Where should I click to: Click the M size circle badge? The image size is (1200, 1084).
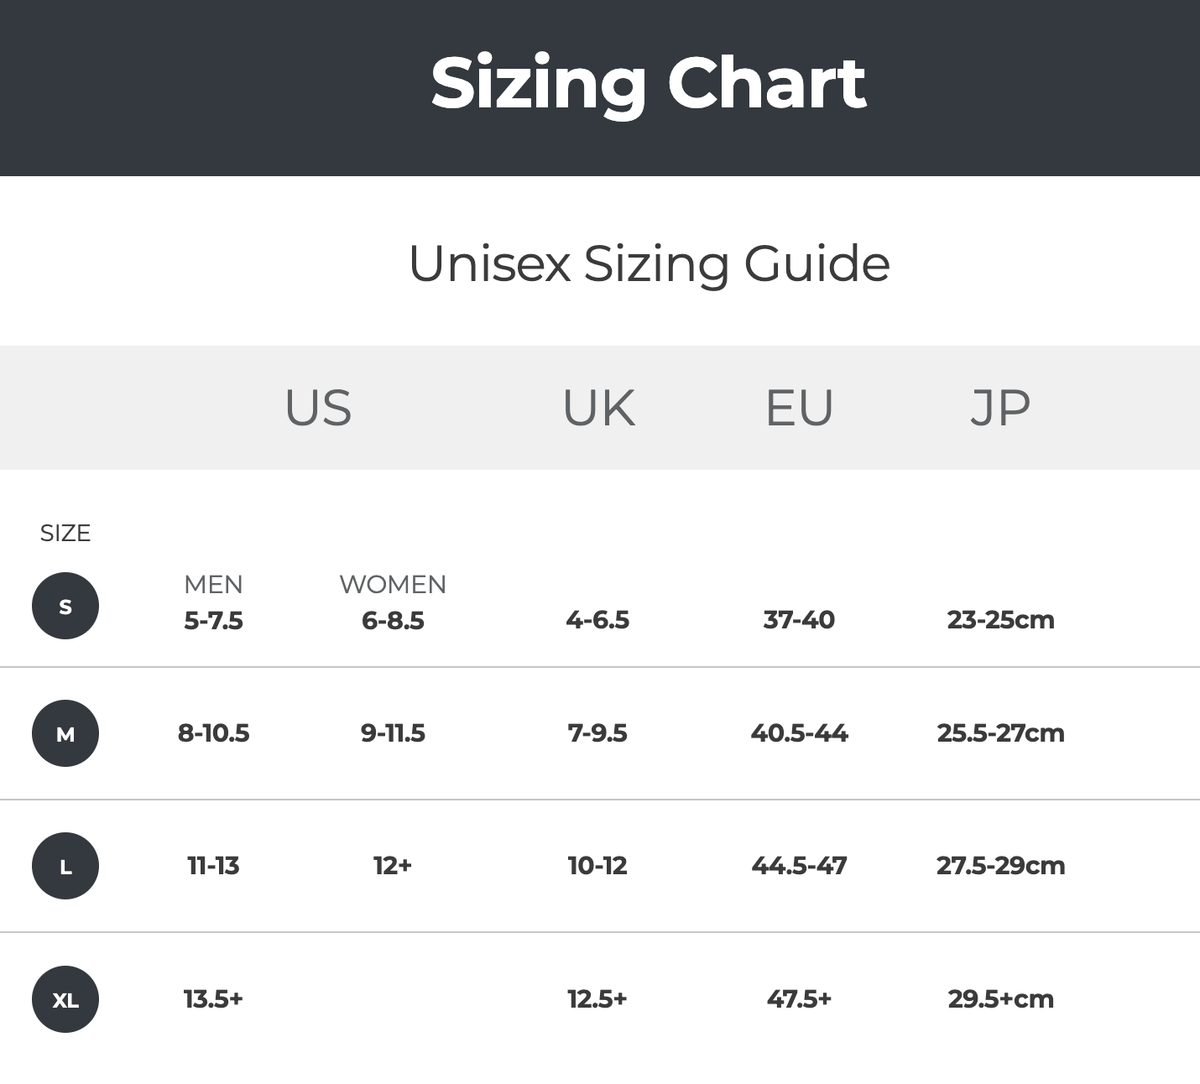tap(65, 734)
